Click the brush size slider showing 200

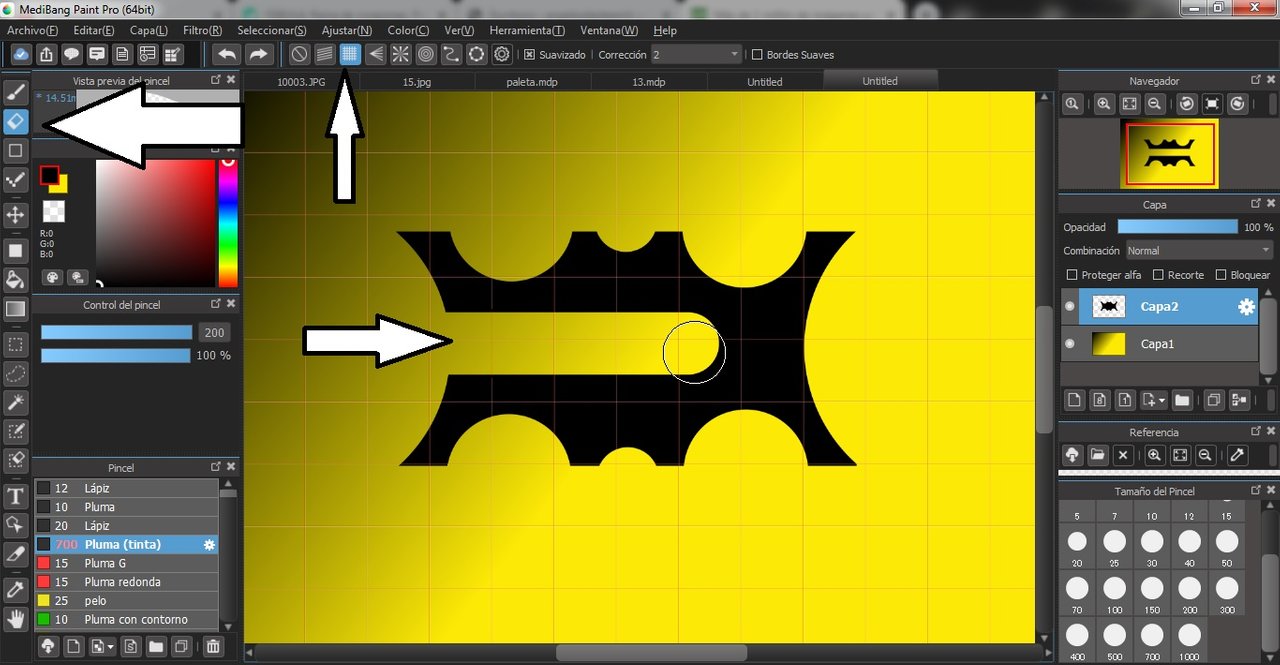116,333
